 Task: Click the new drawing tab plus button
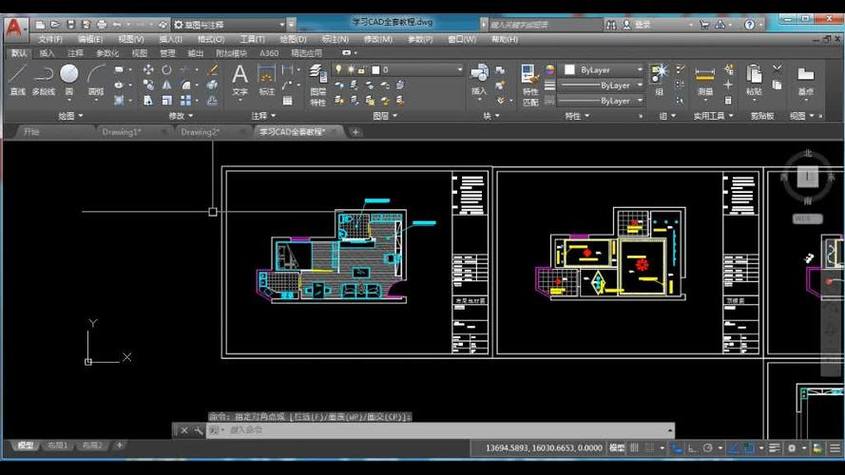[355, 132]
